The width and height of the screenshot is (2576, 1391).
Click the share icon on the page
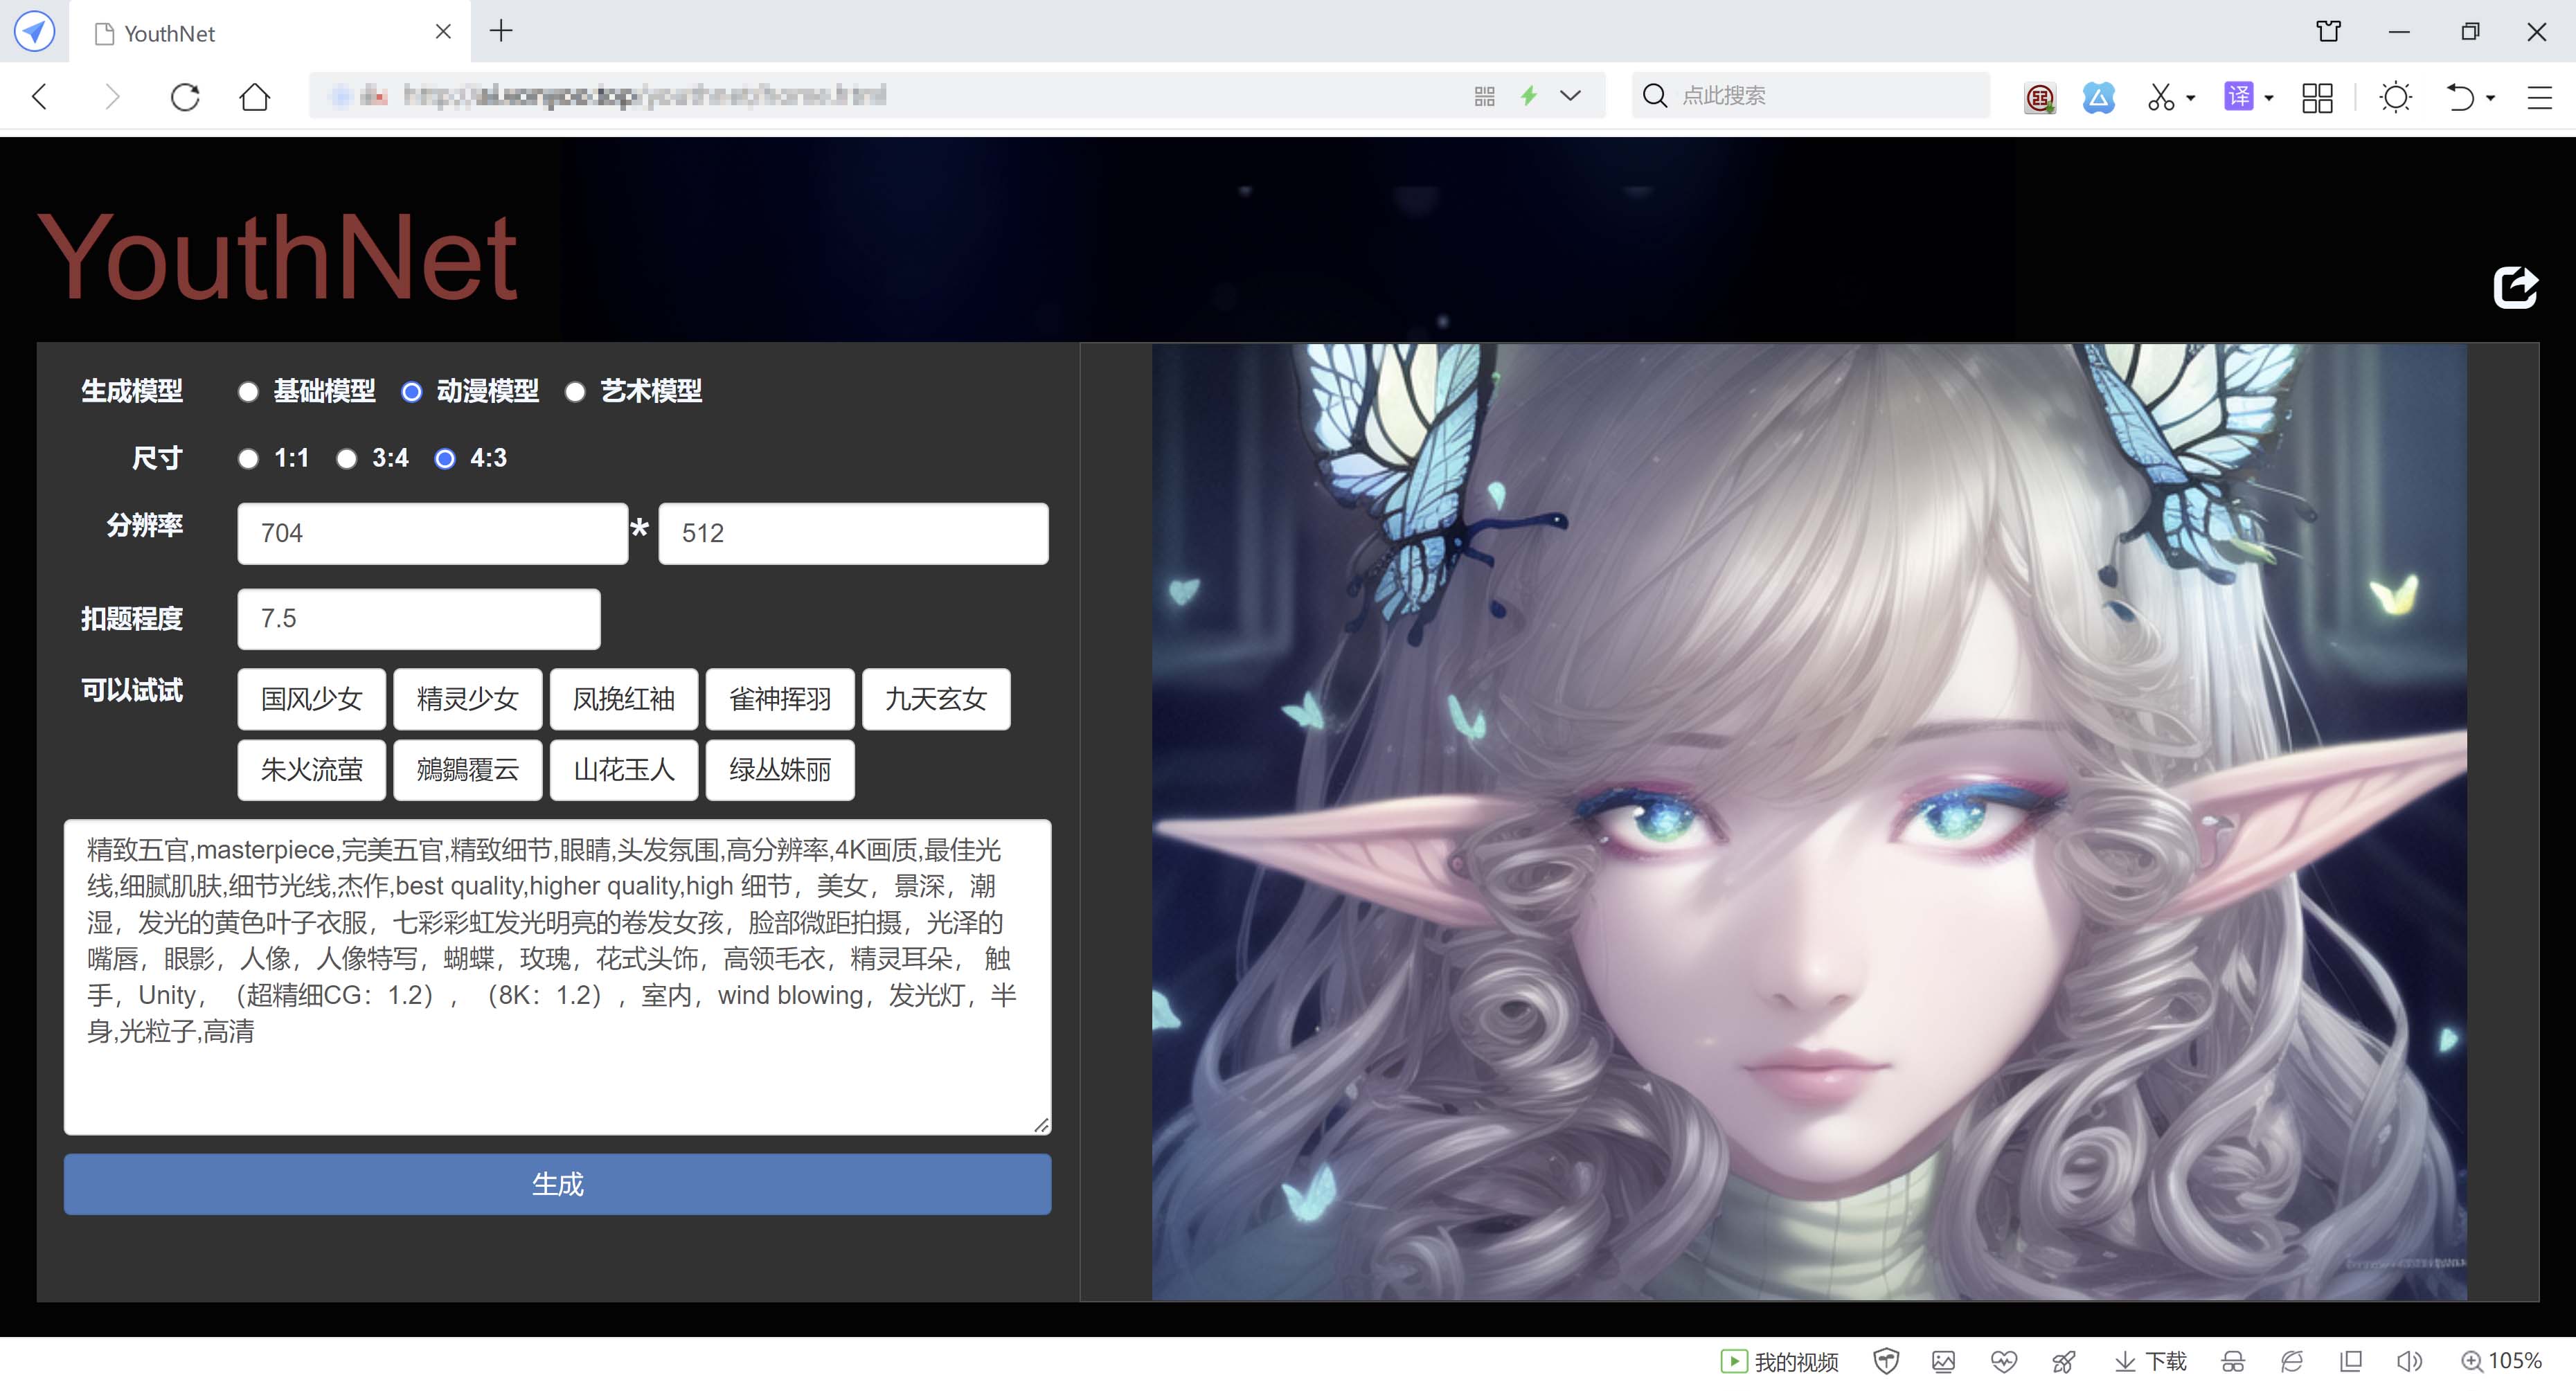[2515, 287]
